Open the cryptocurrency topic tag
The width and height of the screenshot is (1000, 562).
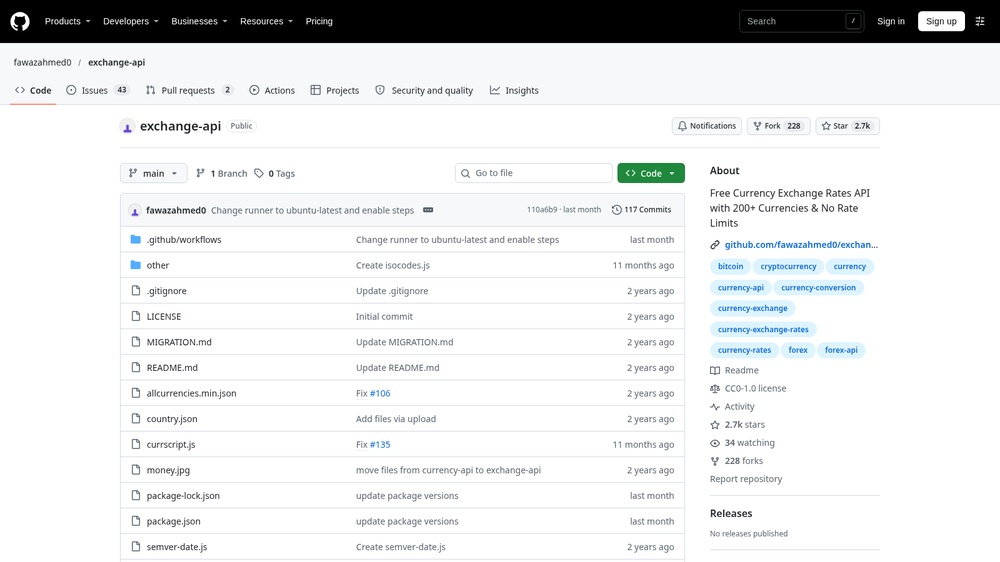click(788, 266)
